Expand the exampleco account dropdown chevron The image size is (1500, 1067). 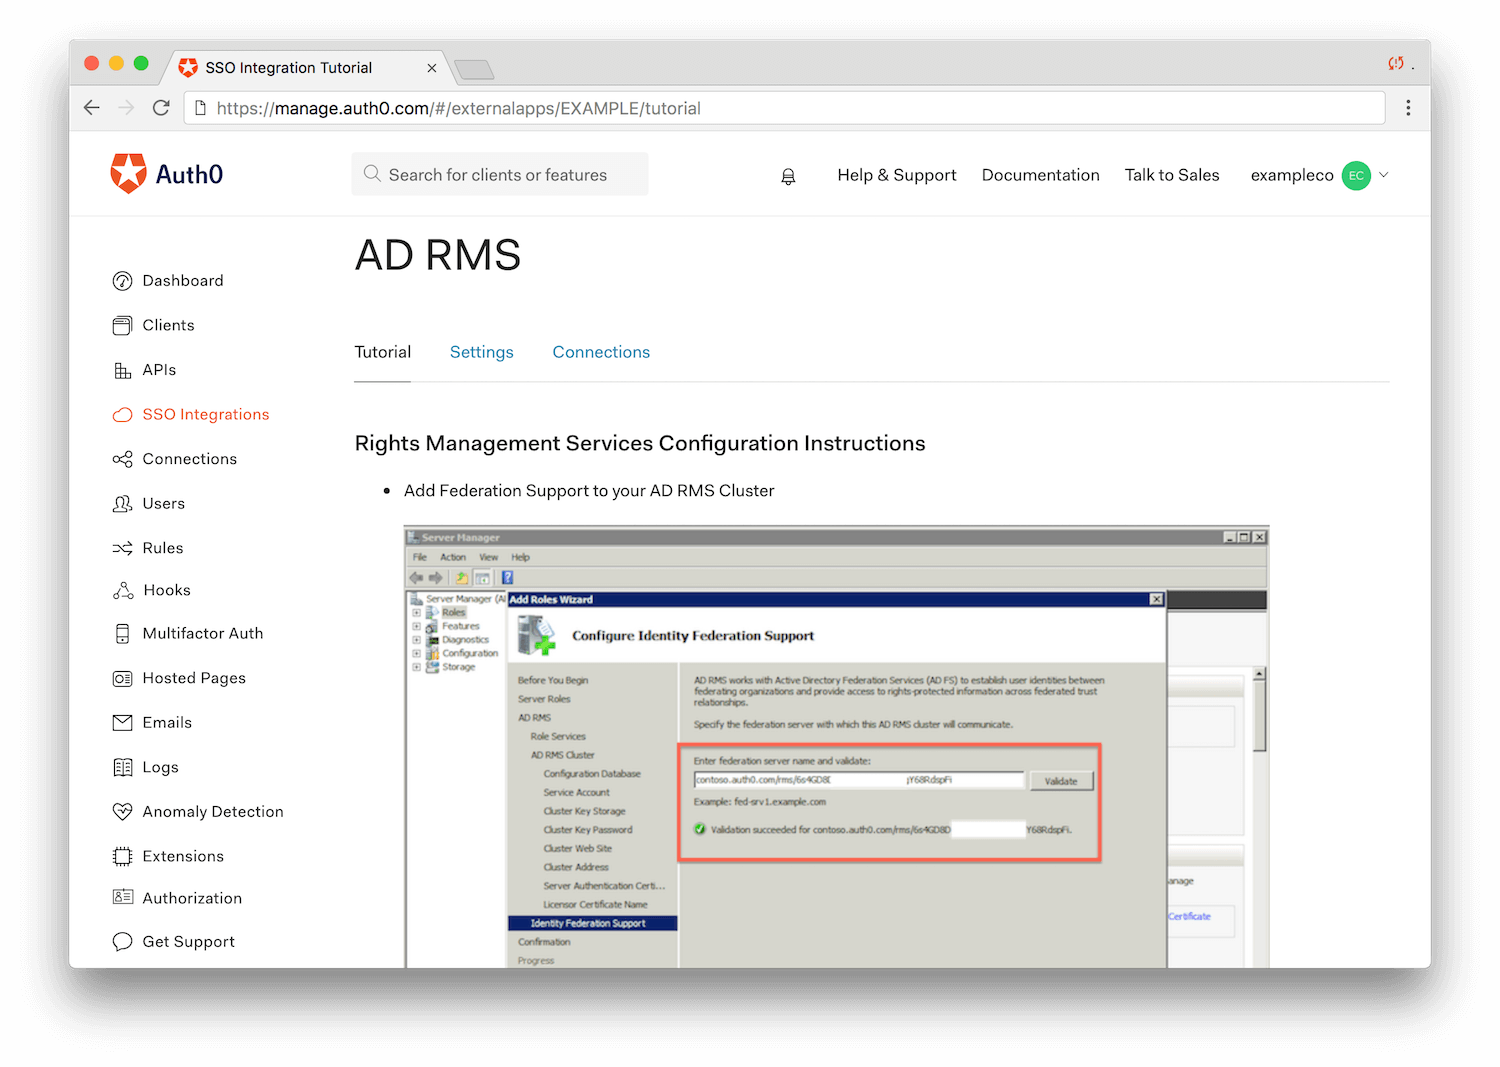[x=1384, y=175]
